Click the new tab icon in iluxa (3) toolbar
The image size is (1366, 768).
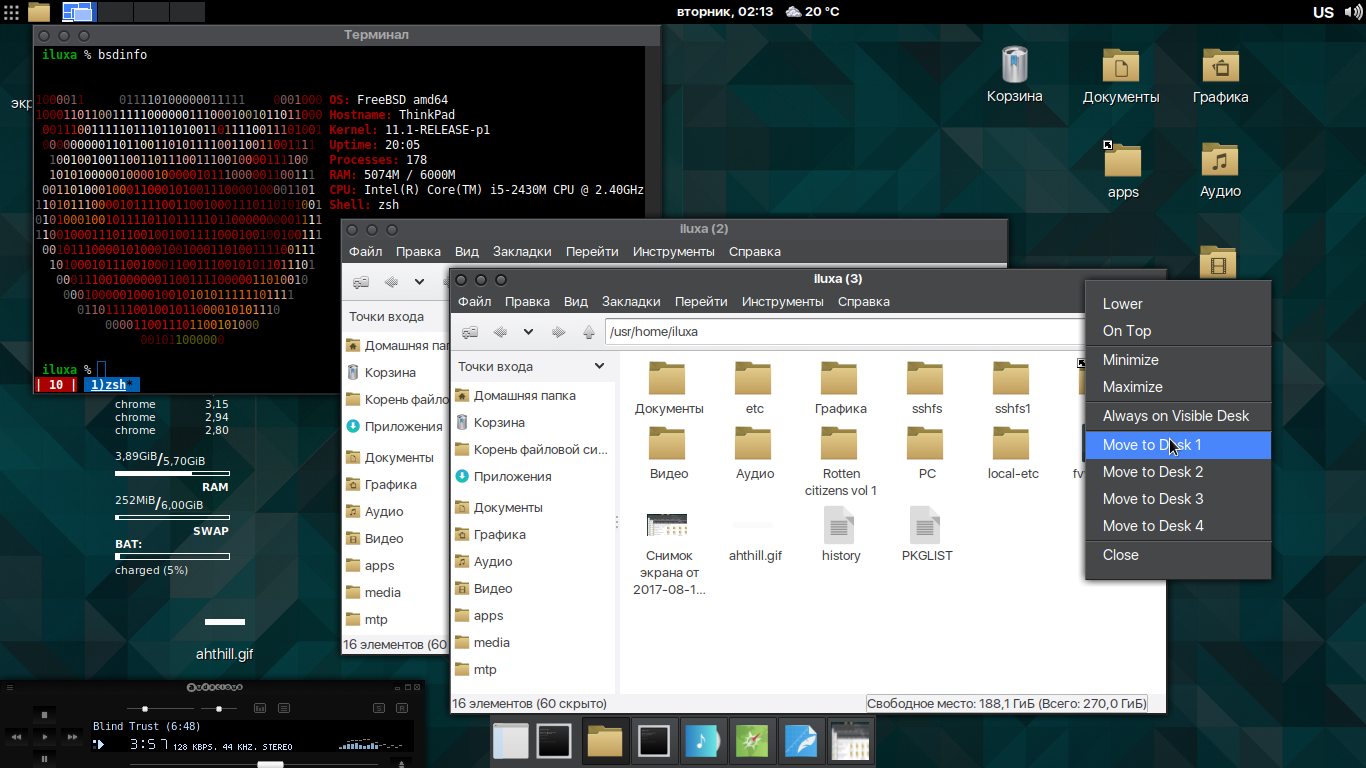click(468, 332)
